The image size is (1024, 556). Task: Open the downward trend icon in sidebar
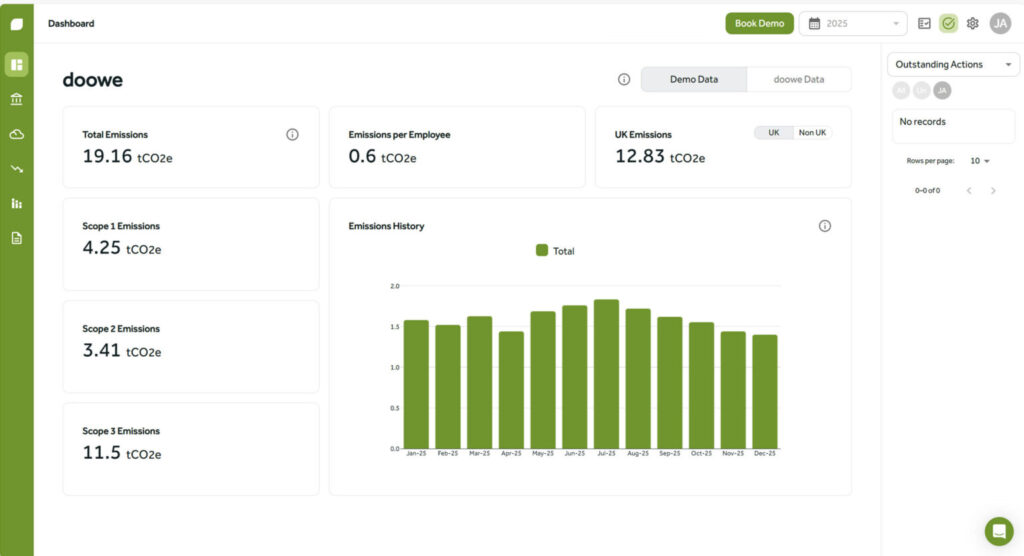[x=16, y=169]
